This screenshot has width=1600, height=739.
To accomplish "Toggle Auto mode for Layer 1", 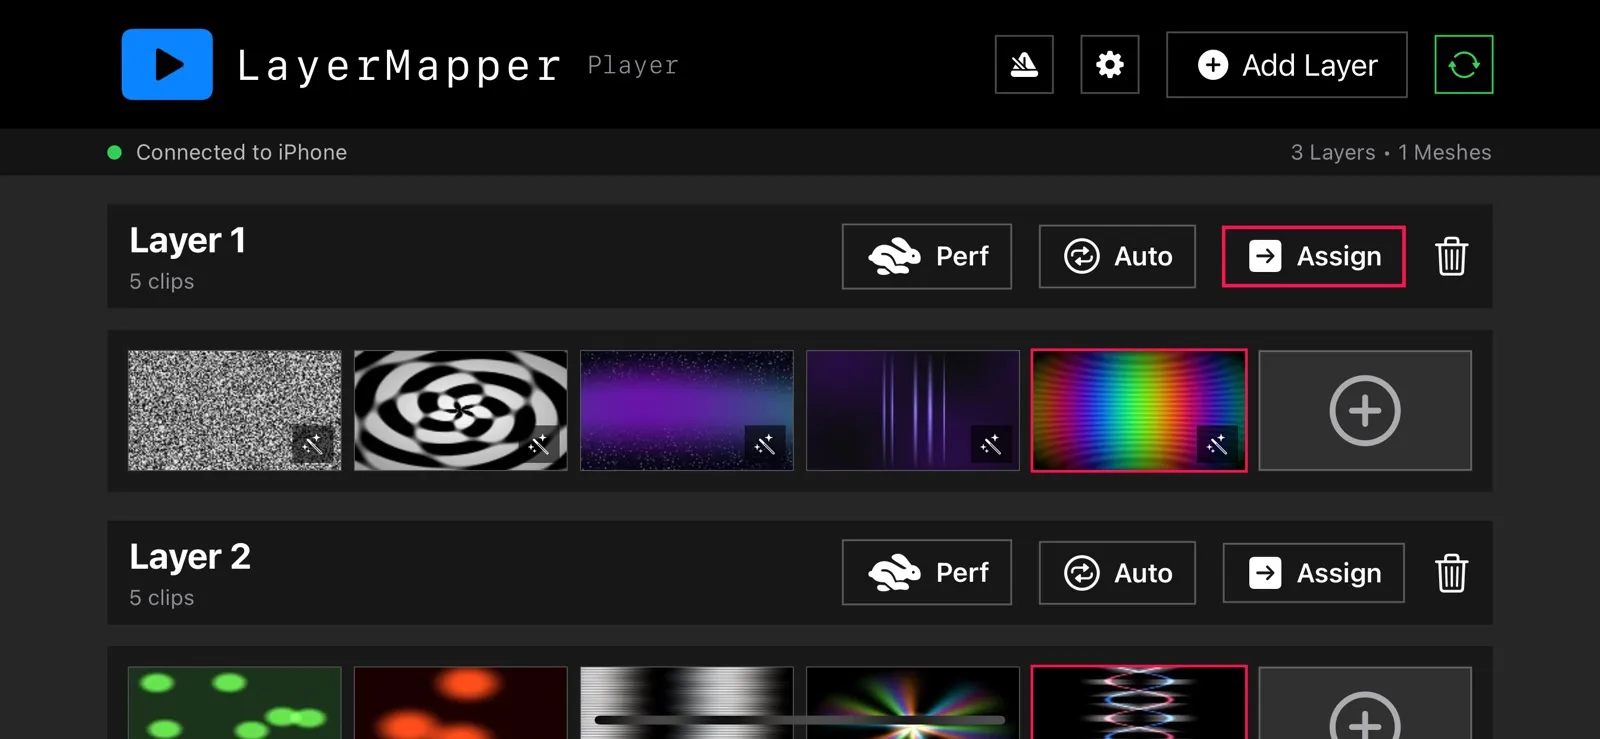I will click(1117, 257).
